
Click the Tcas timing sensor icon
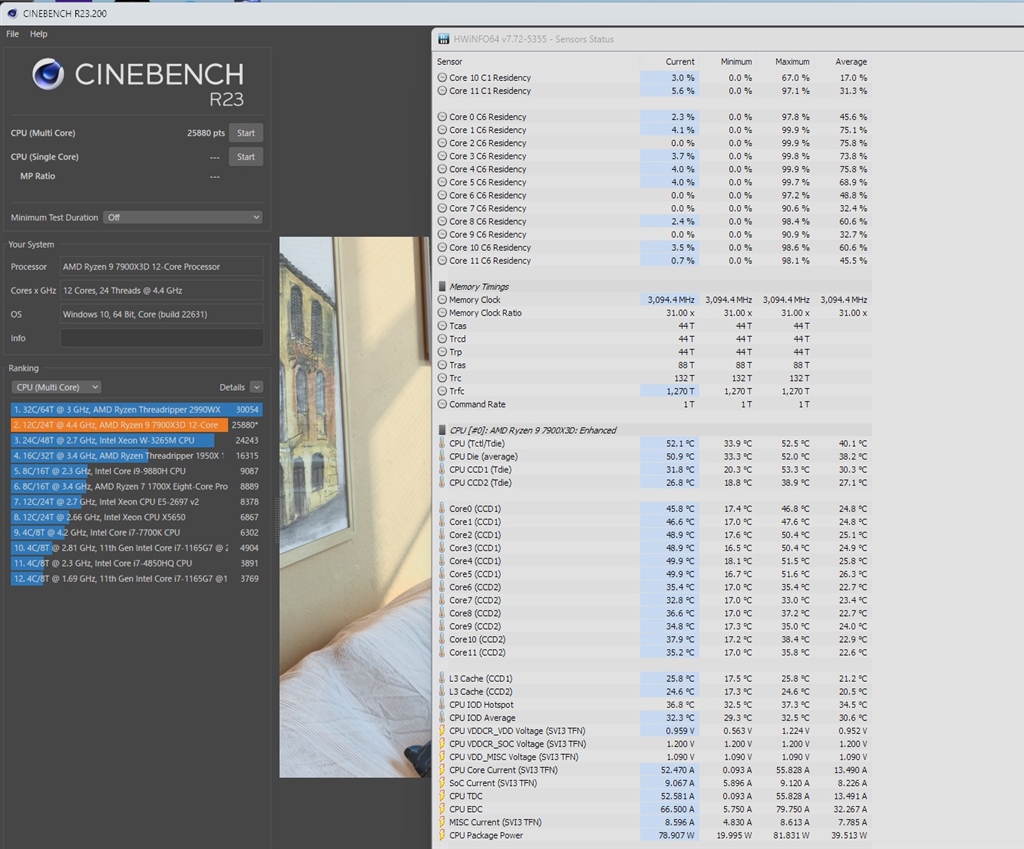click(x=442, y=326)
